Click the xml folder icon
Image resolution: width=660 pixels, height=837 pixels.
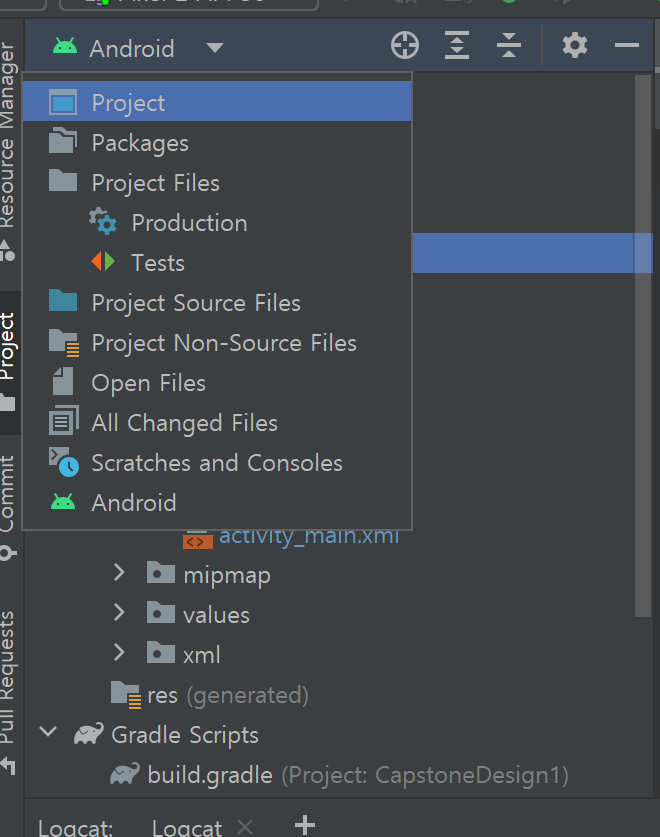tap(161, 652)
